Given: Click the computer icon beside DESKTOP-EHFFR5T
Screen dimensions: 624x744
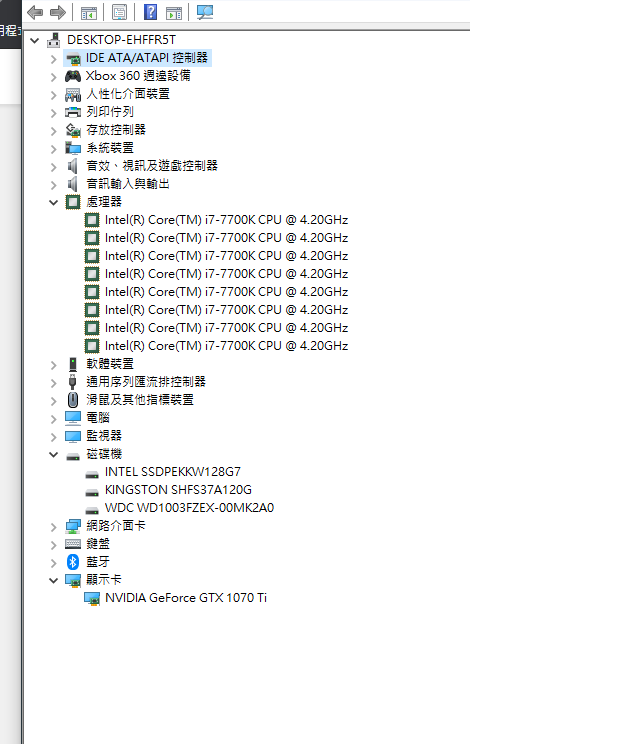Looking at the screenshot, I should click(54, 40).
